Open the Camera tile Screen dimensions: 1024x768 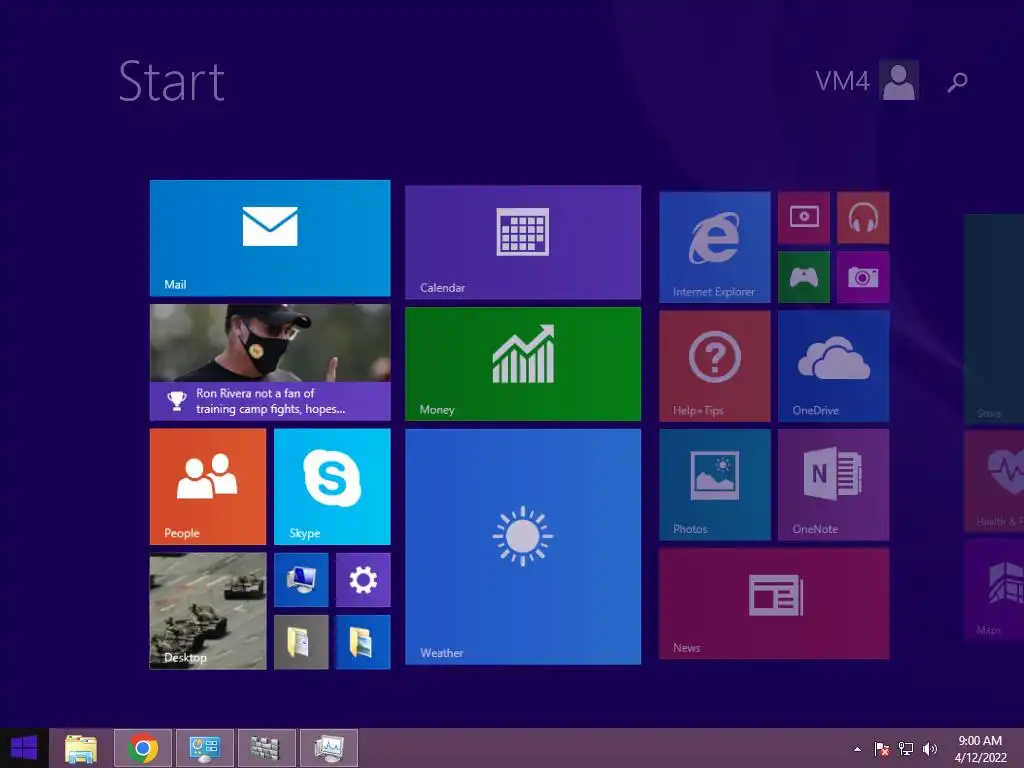coord(863,277)
